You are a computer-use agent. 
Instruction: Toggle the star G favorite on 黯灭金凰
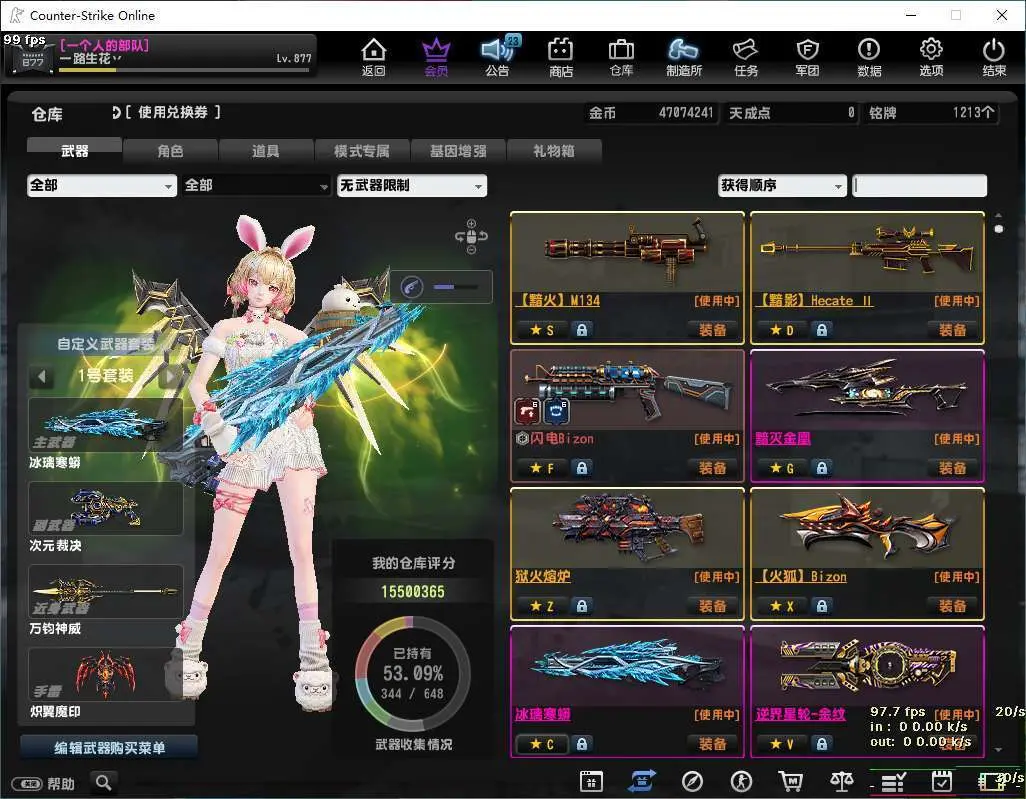click(x=783, y=468)
